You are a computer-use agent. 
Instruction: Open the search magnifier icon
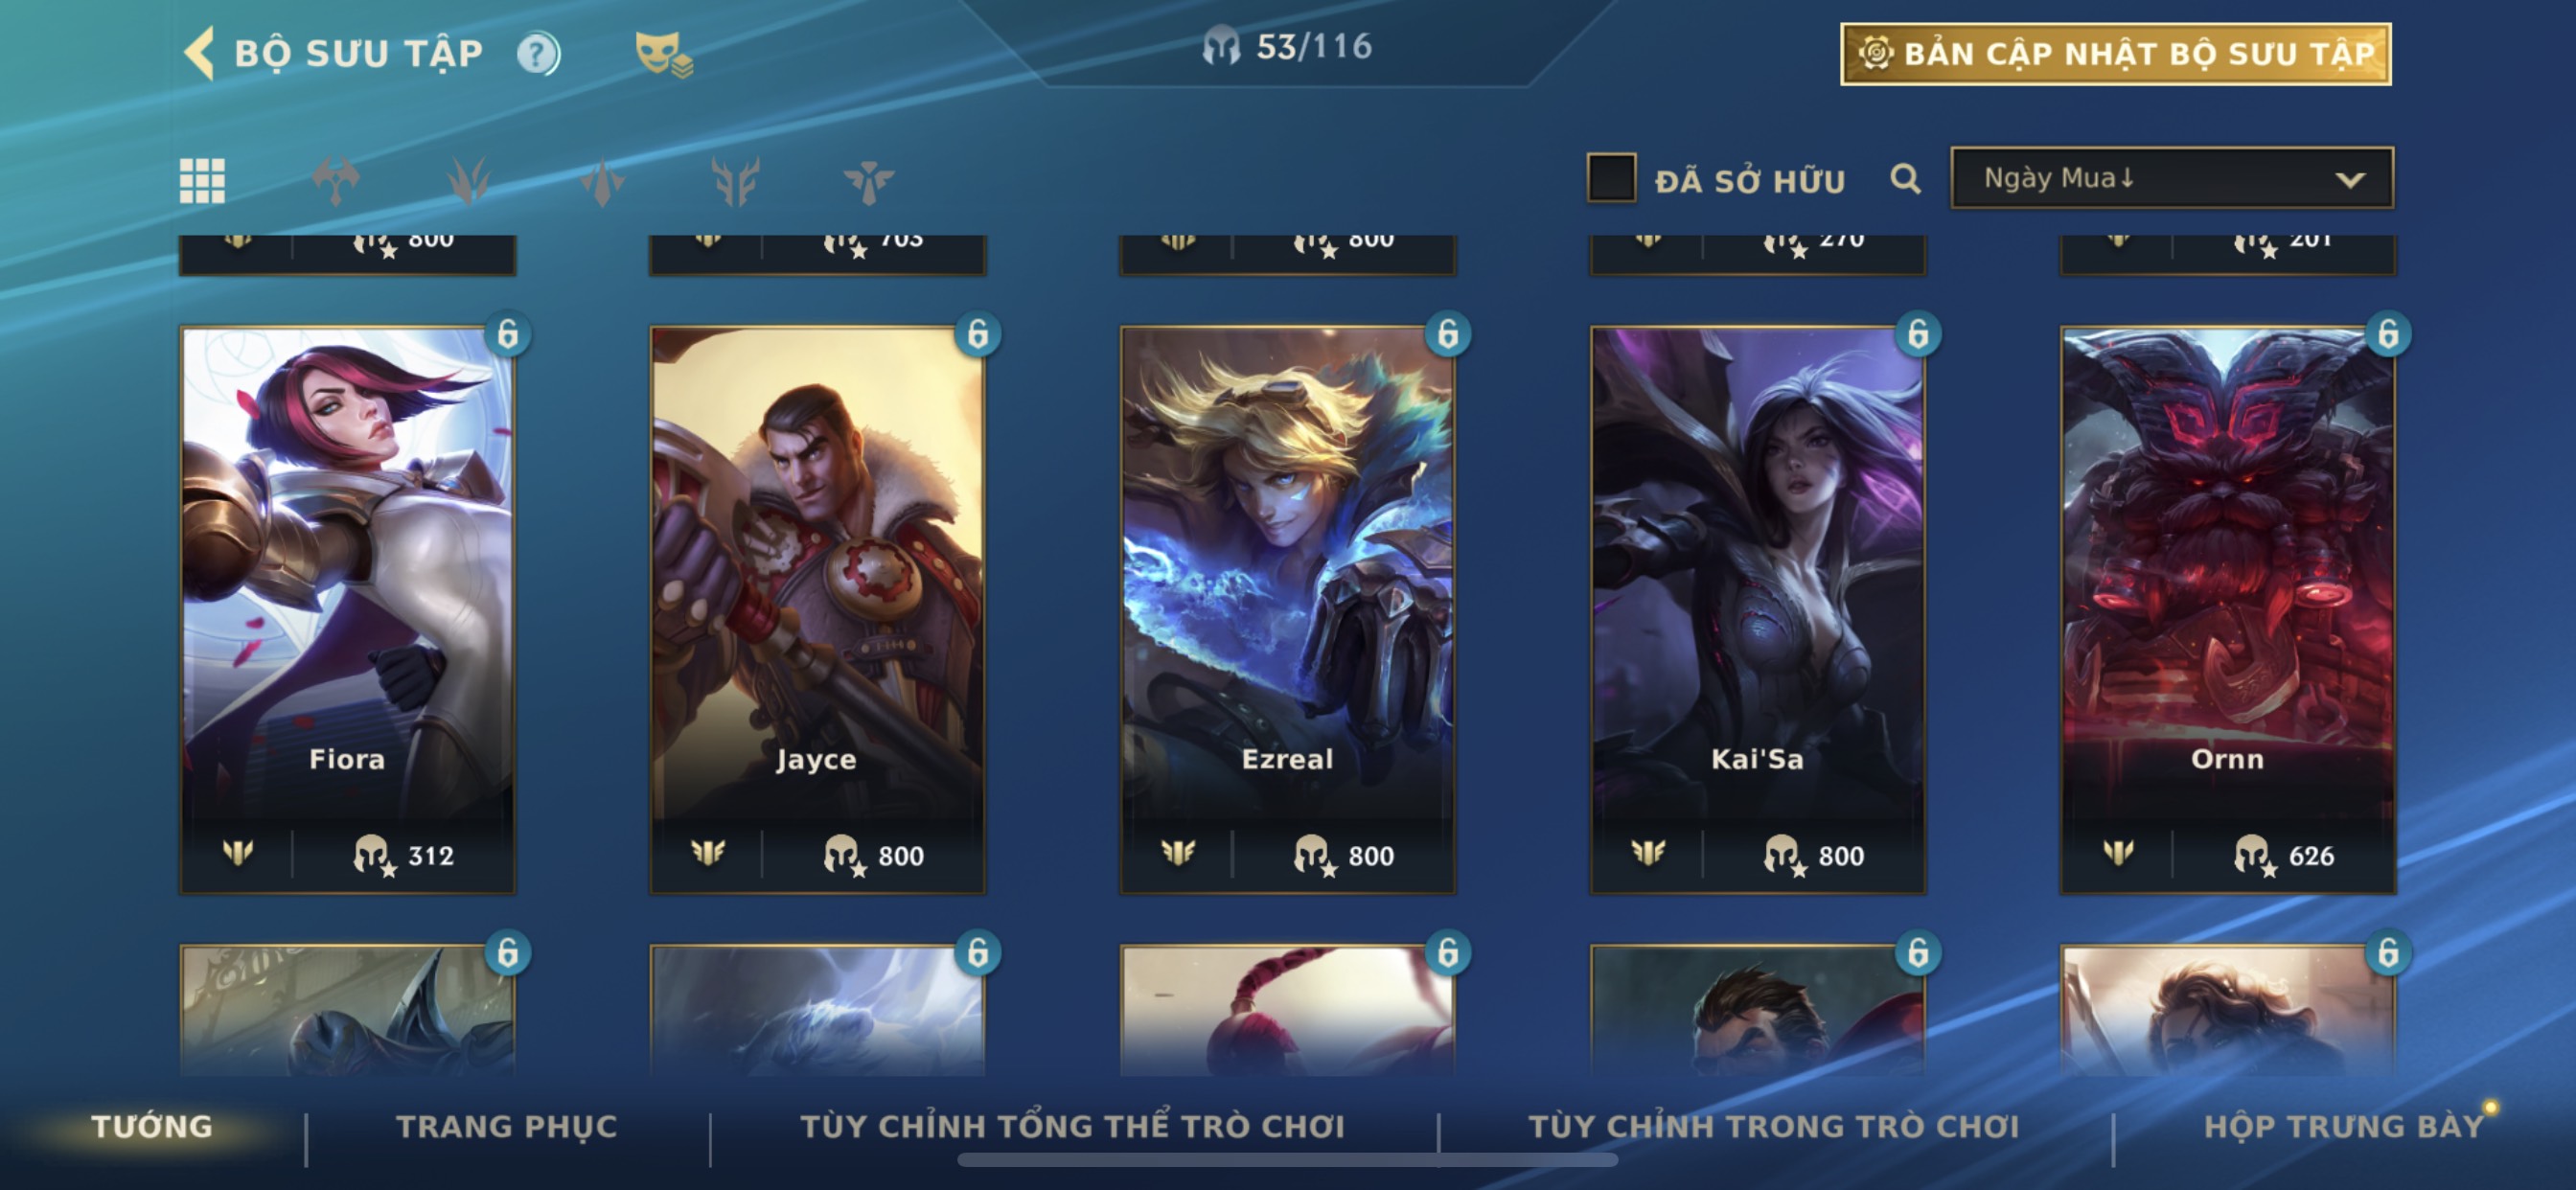1905,179
